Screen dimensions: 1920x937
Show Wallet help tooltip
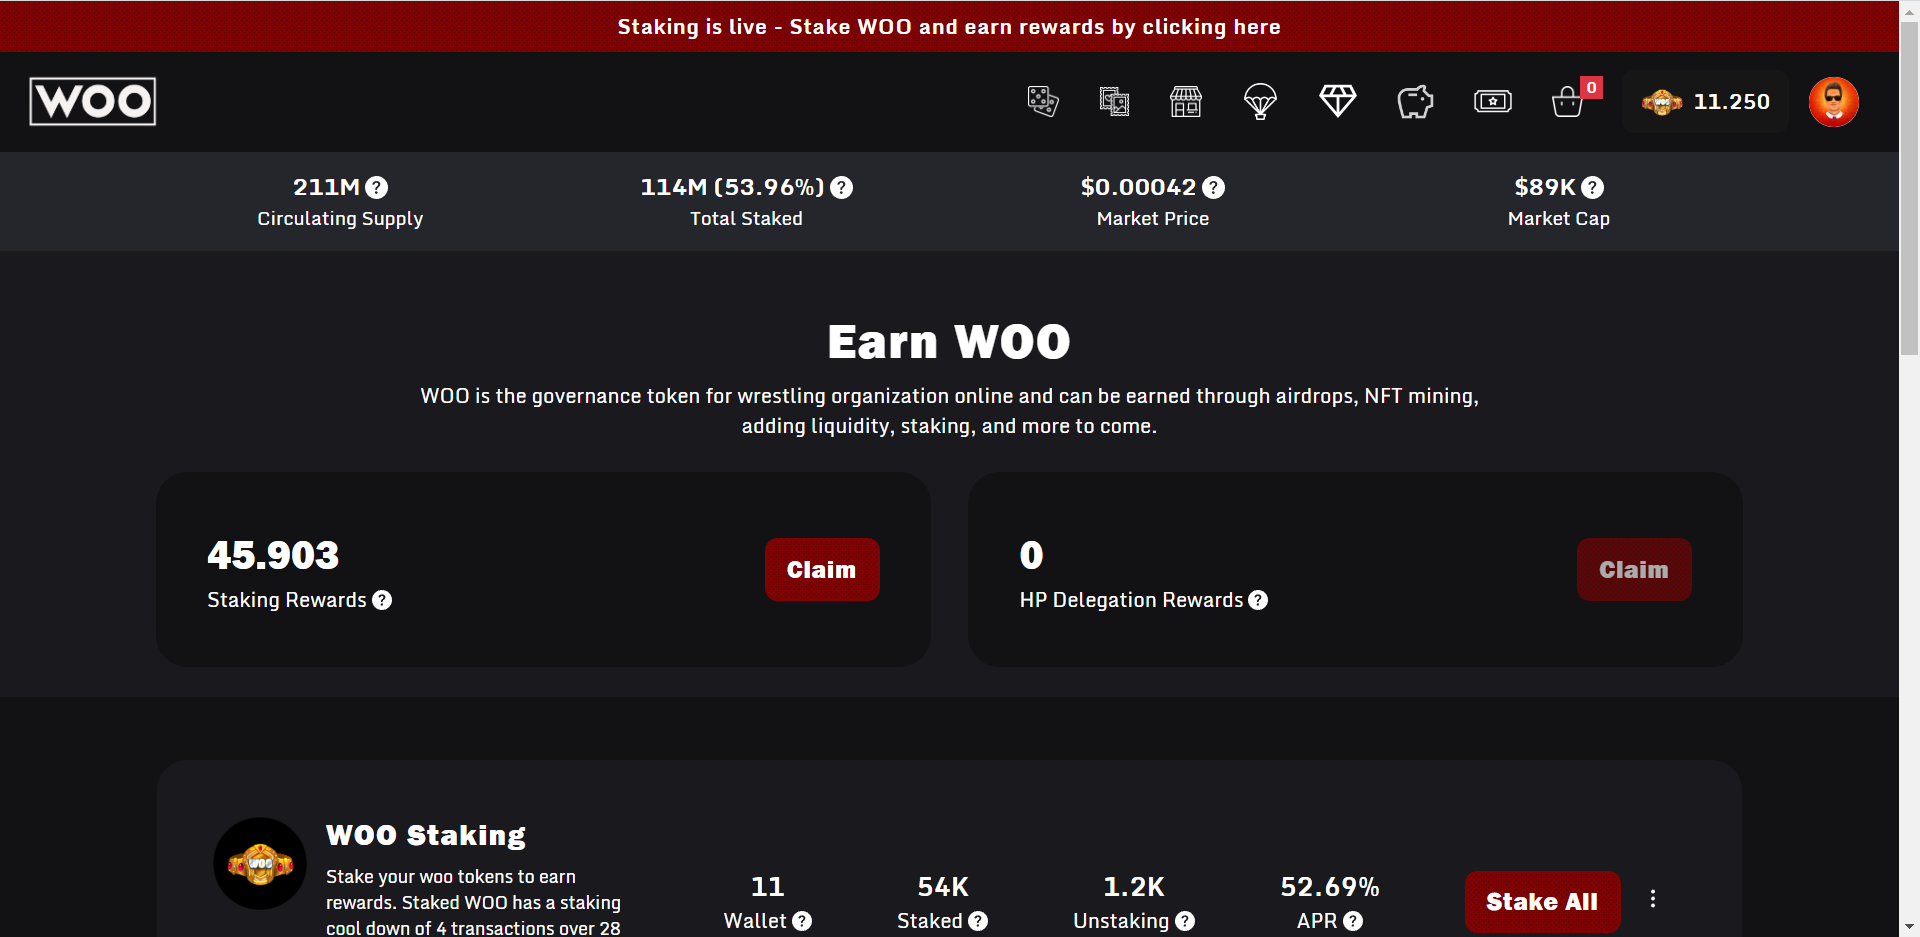[802, 921]
